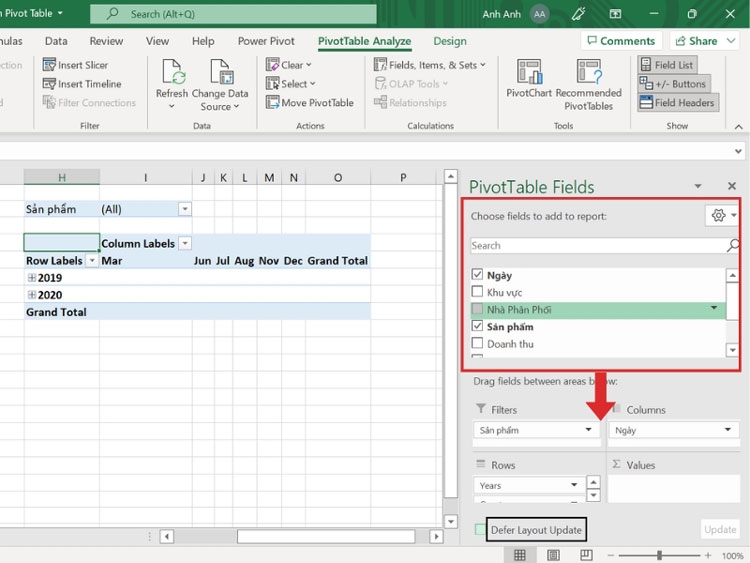Switch to the View tab
Screen dimensions: 750x563
point(157,41)
